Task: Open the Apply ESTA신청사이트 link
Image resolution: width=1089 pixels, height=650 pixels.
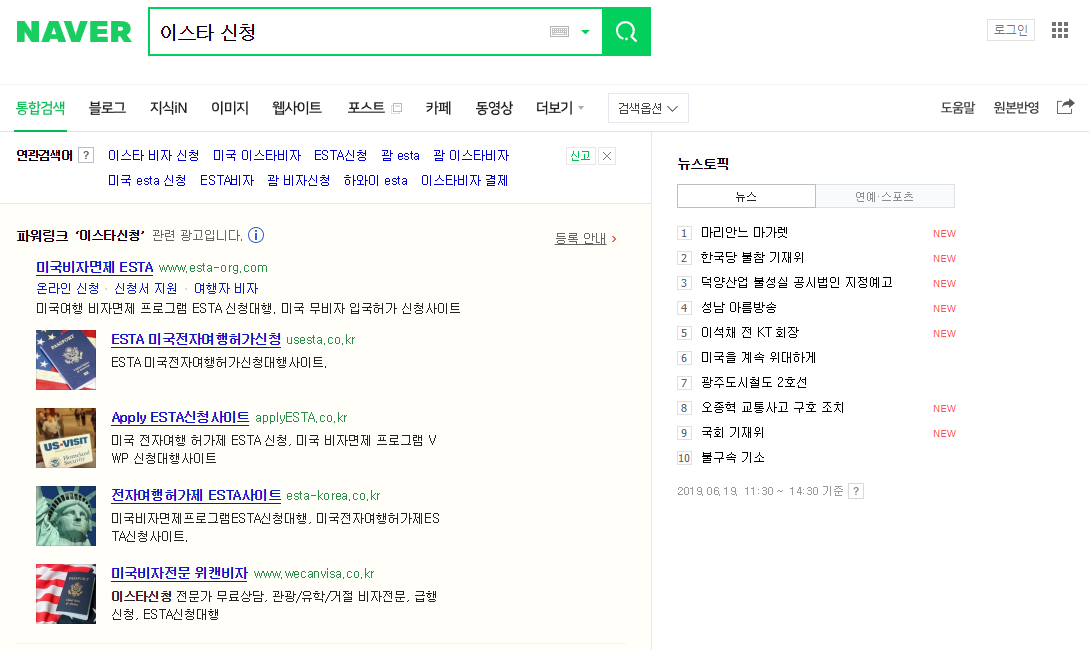Action: [x=181, y=417]
